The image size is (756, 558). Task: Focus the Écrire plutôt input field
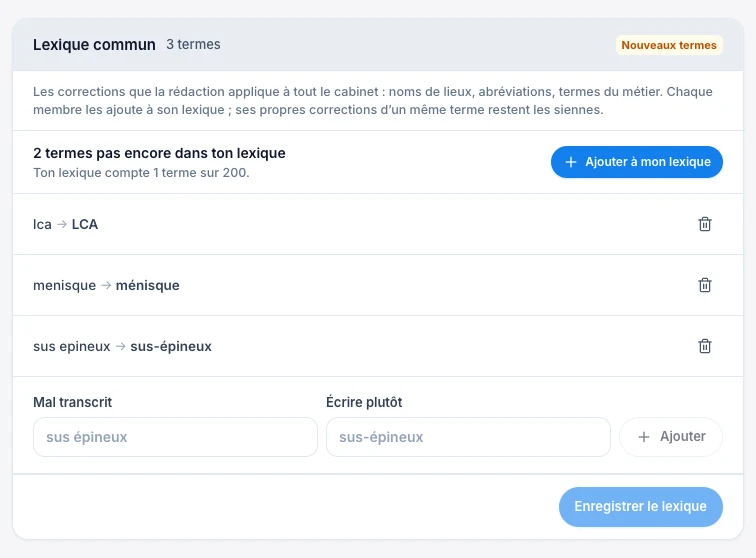468,437
